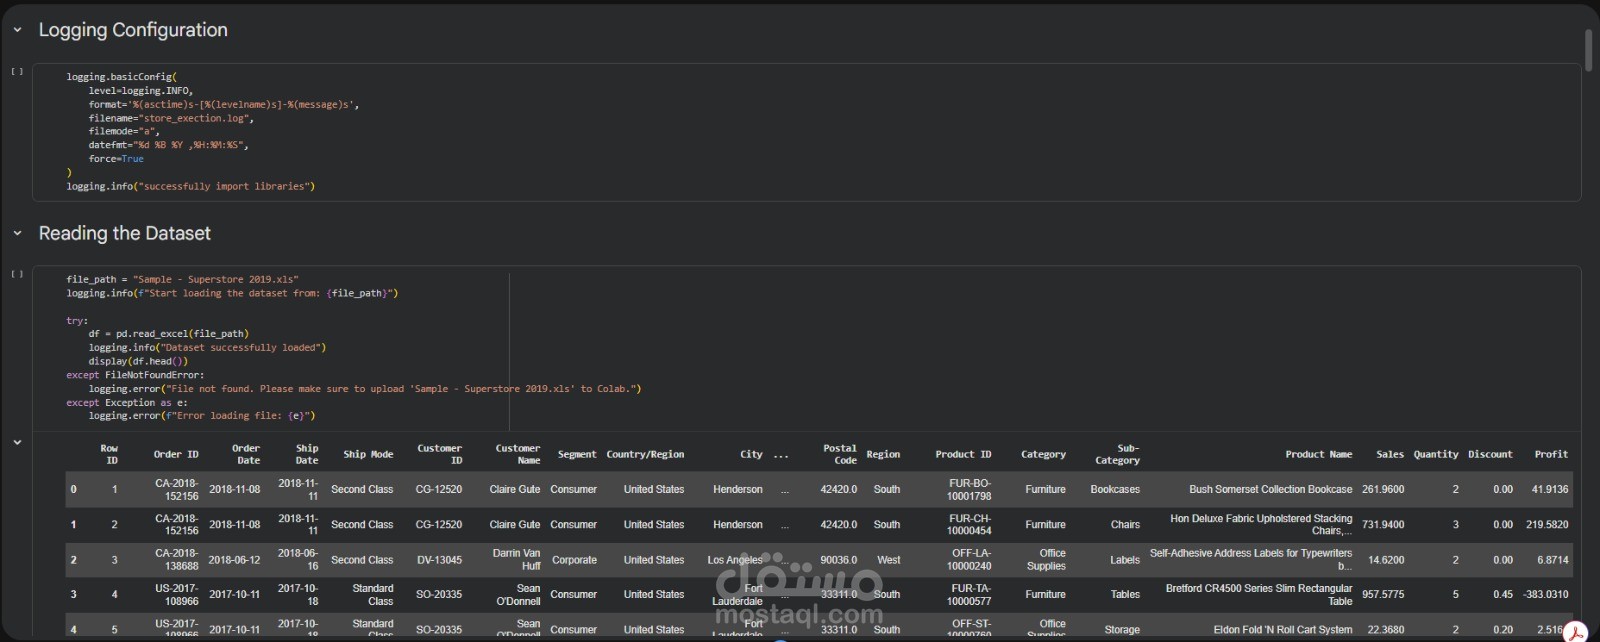Click the Bretford CR4500 Series Slim Rectangular Table cell
The height and width of the screenshot is (642, 1600).
pos(1259,594)
